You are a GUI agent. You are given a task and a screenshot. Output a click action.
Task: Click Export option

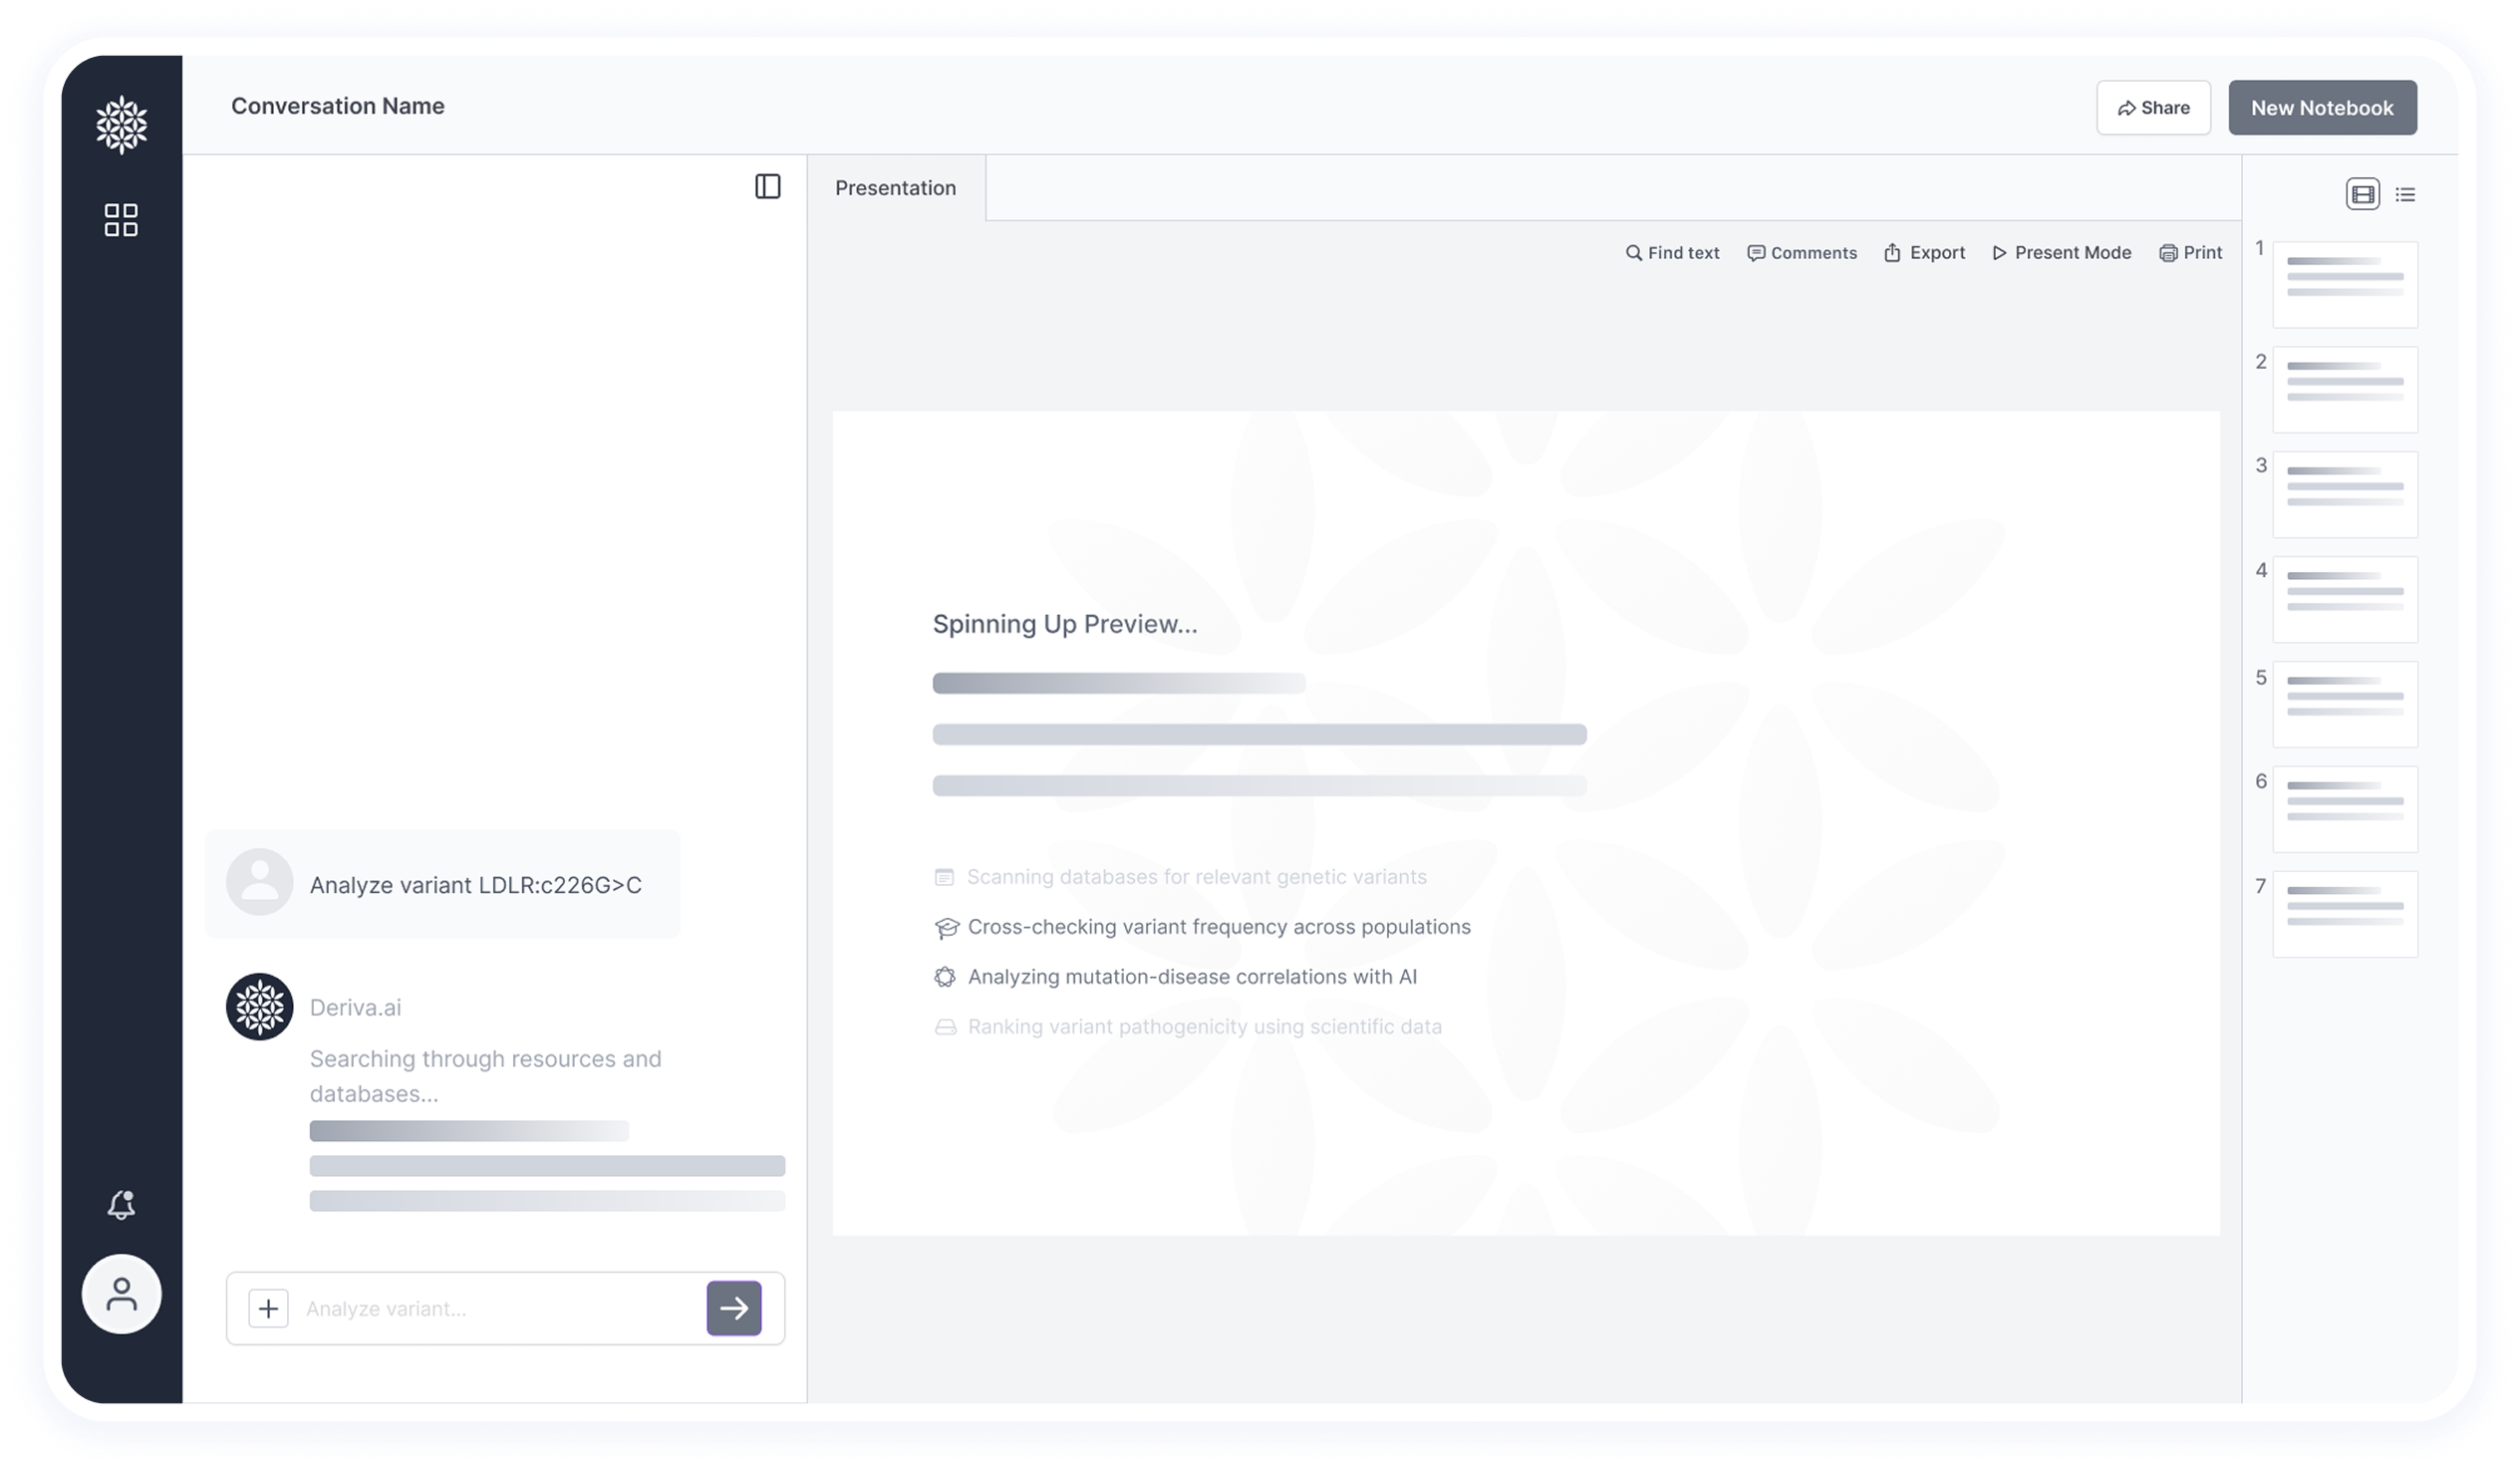(1925, 253)
